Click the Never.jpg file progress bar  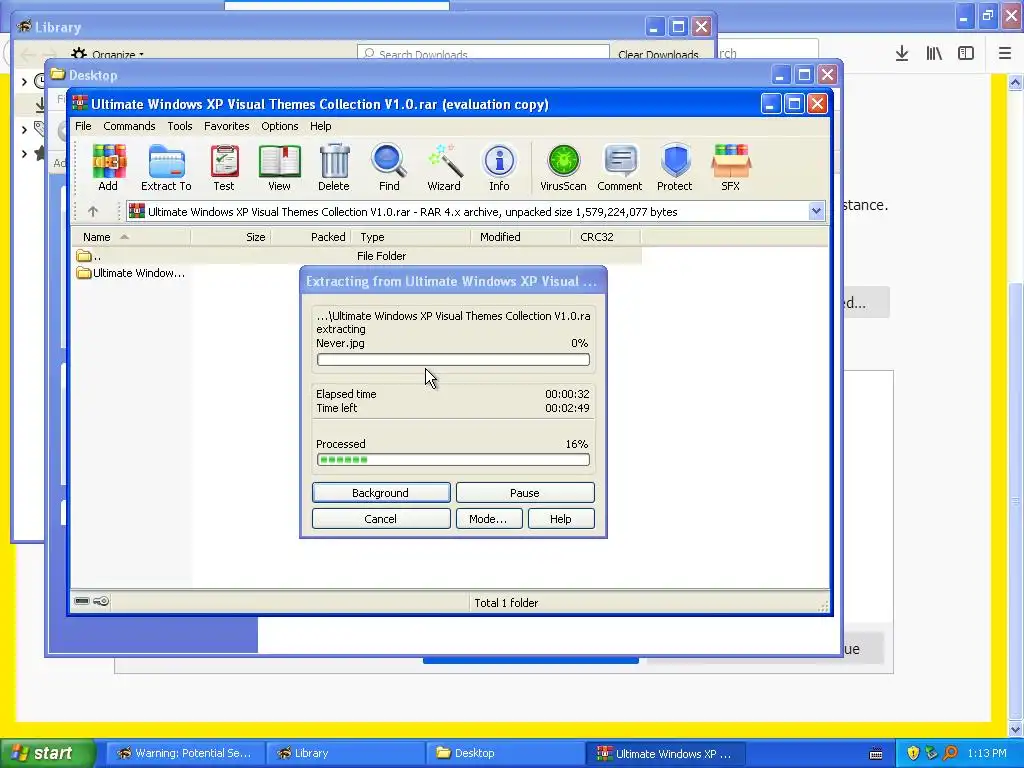point(453,360)
